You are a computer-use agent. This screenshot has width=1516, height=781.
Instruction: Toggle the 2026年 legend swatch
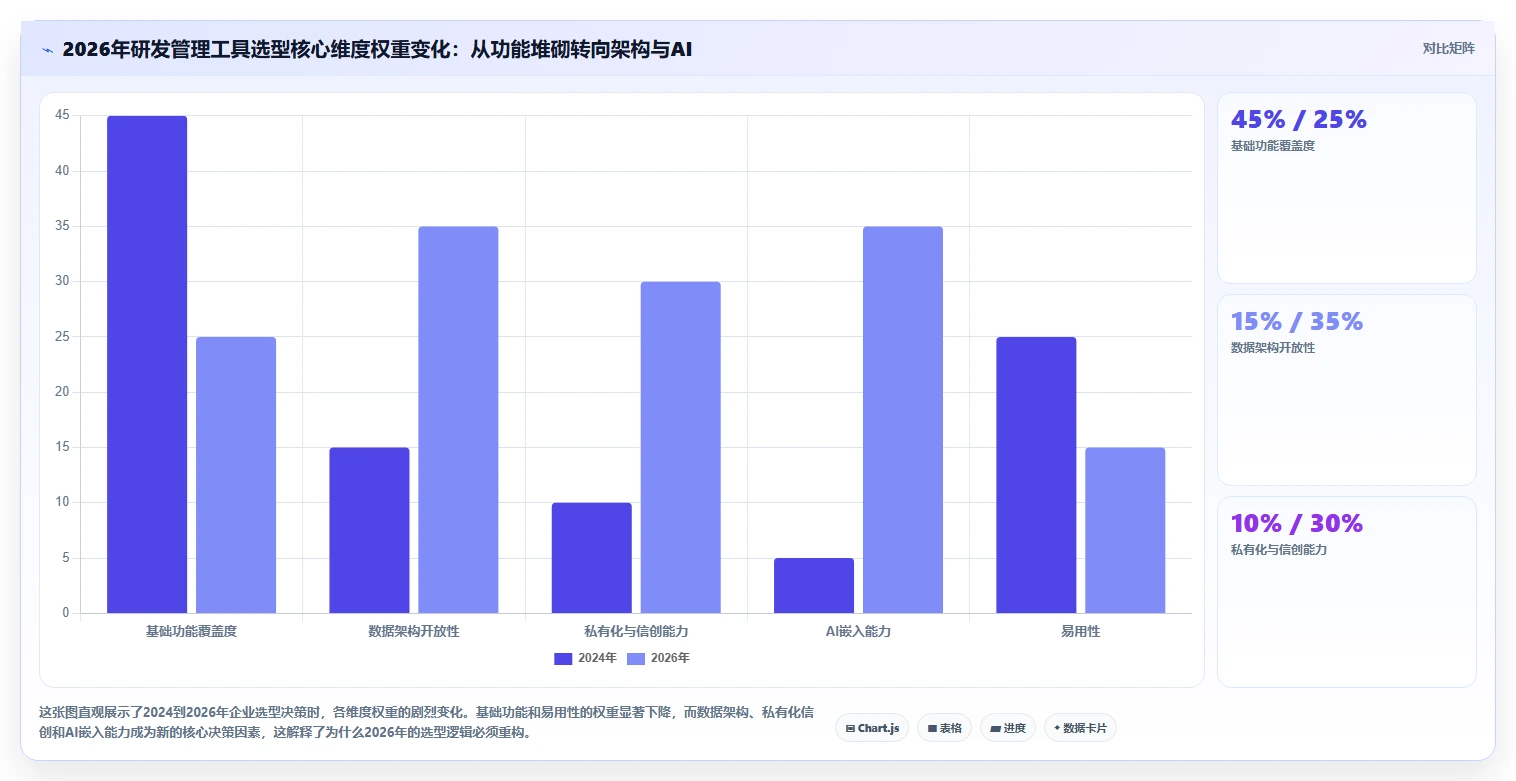636,658
